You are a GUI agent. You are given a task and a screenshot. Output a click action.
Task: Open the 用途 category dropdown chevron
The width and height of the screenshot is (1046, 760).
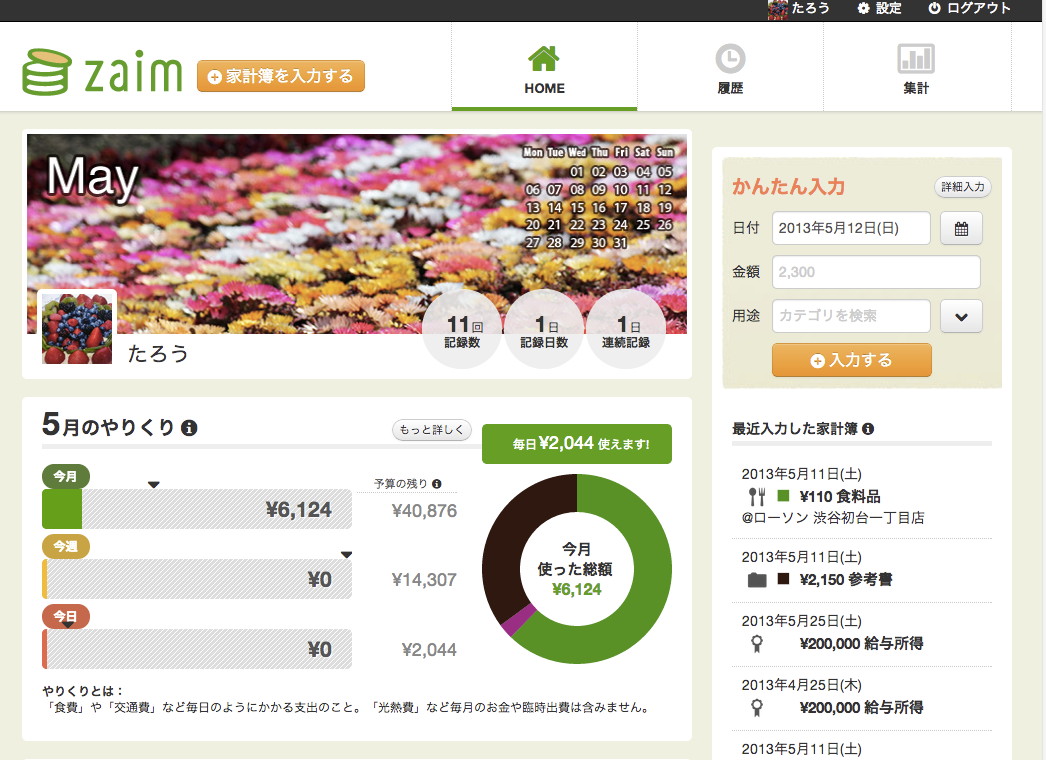[961, 316]
